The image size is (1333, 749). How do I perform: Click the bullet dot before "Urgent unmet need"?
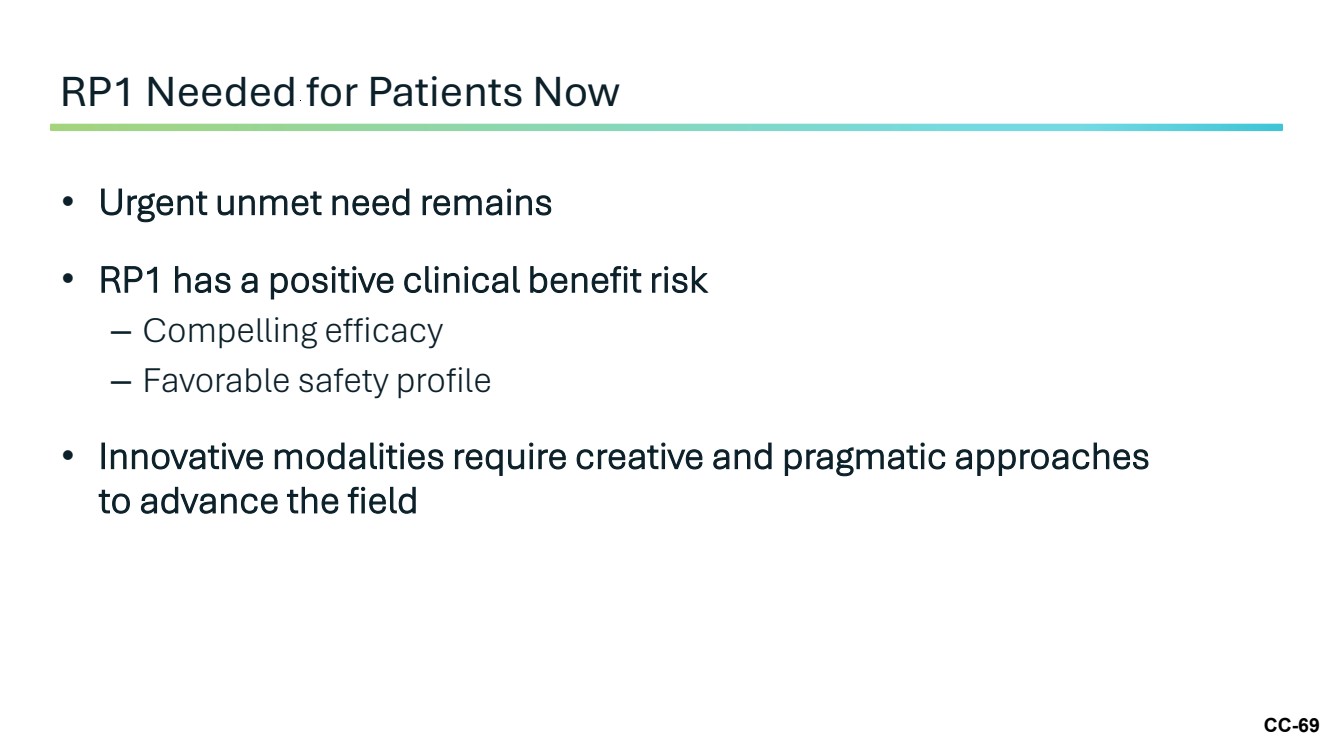(68, 203)
